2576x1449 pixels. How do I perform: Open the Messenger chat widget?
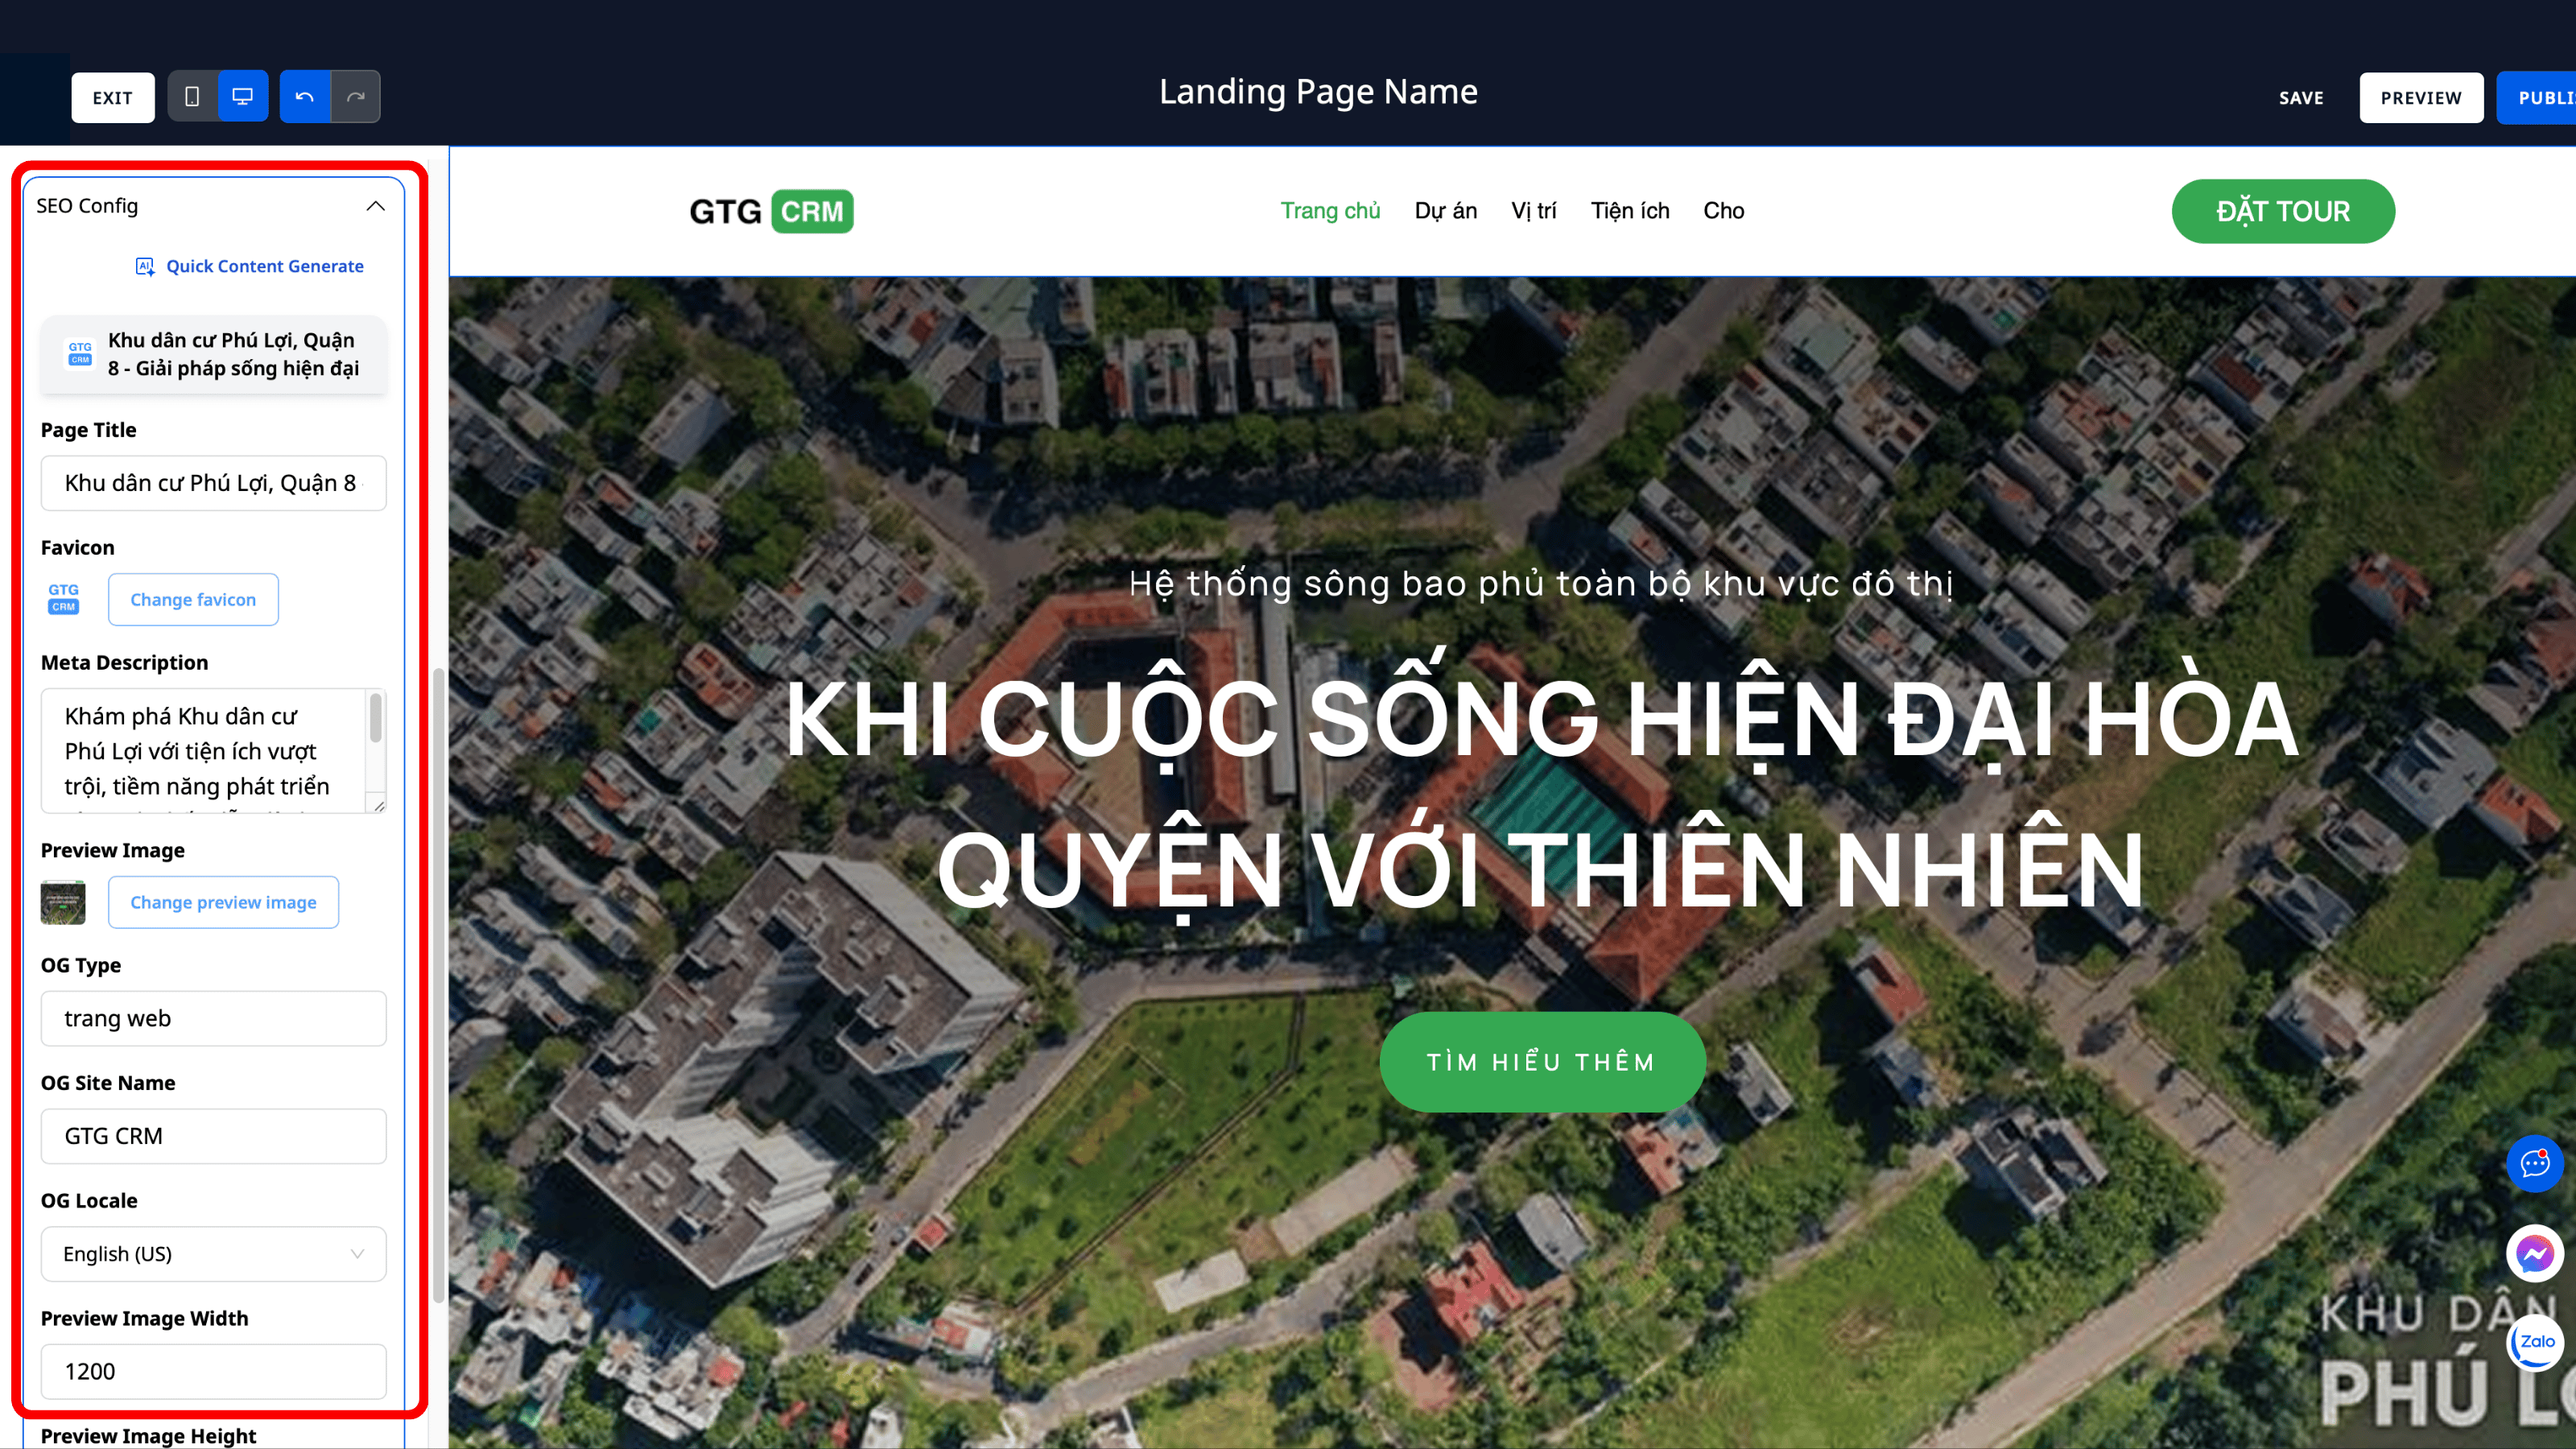pyautogui.click(x=2535, y=1253)
